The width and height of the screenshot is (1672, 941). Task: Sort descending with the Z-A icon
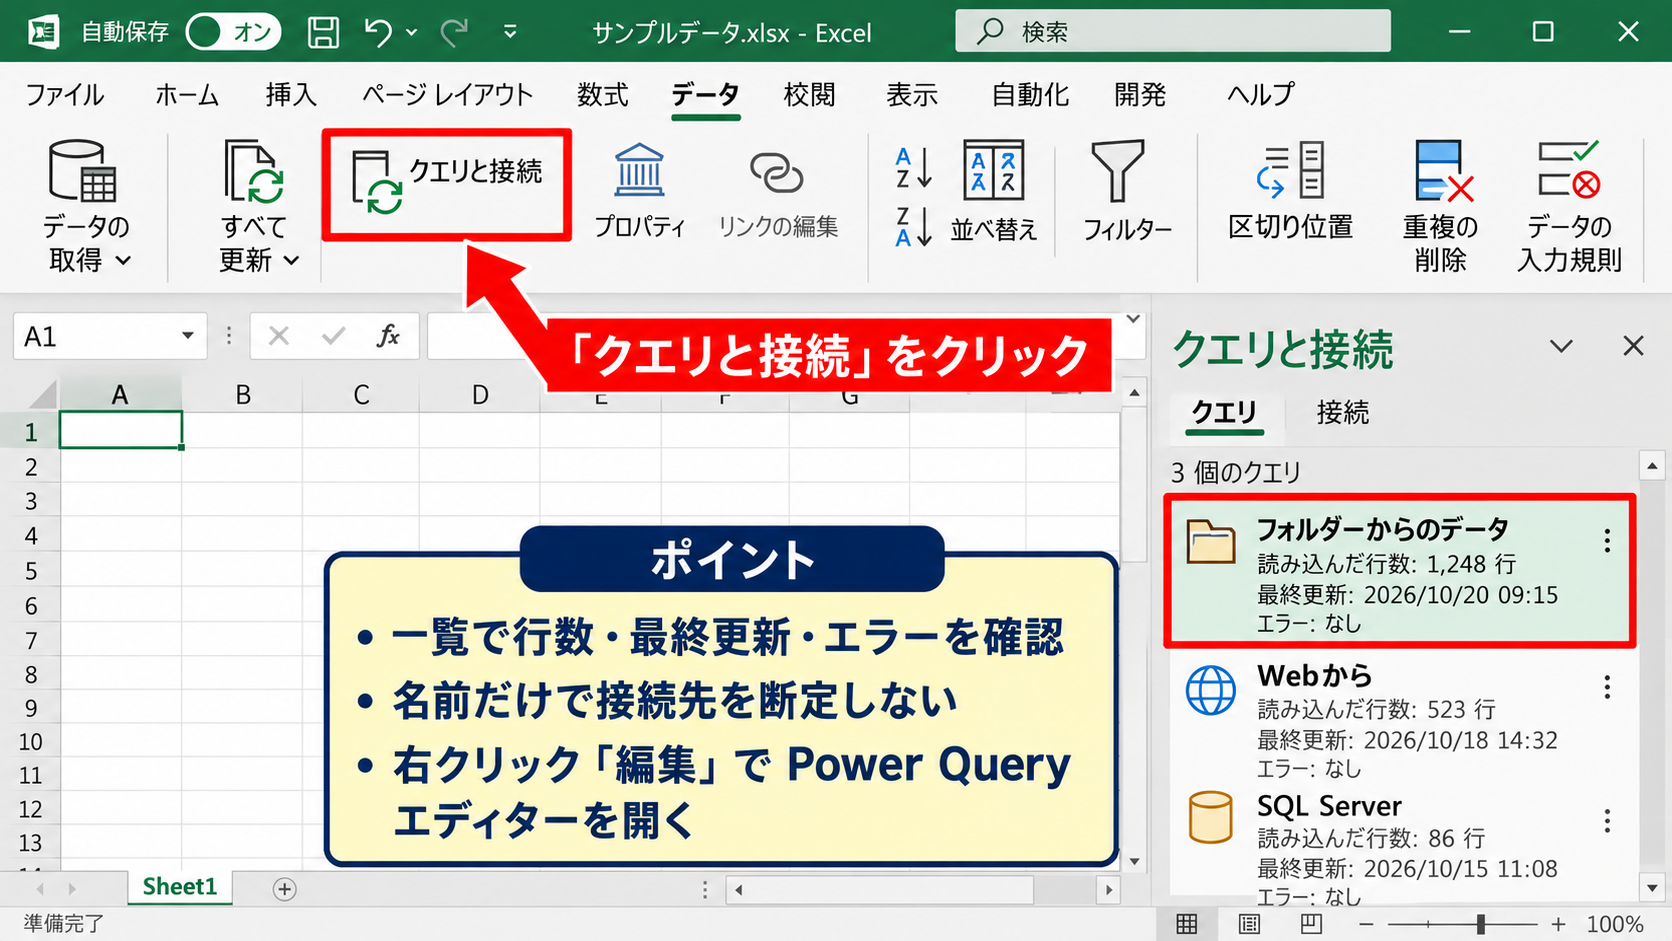(x=914, y=227)
